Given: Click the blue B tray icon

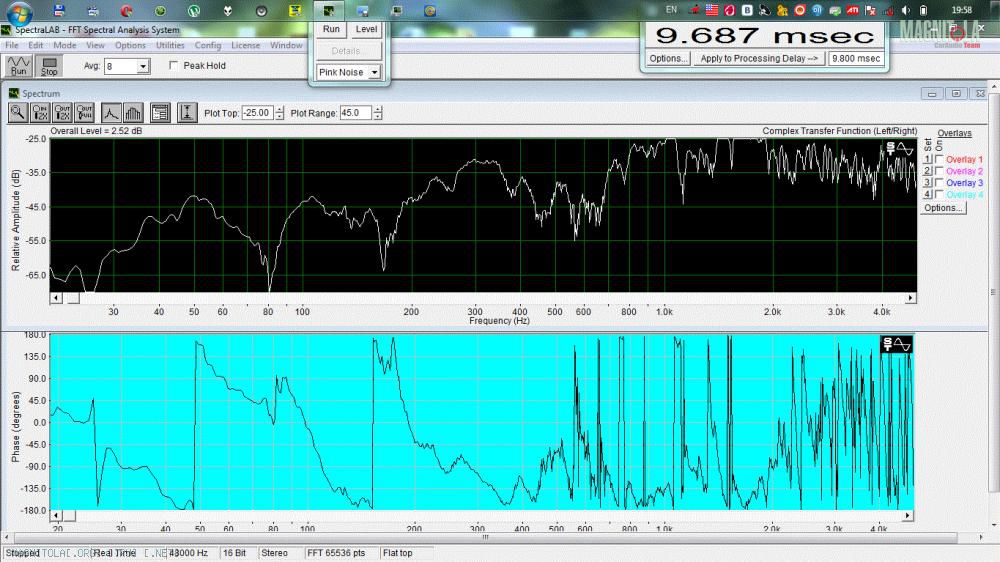Looking at the screenshot, I should 747,10.
